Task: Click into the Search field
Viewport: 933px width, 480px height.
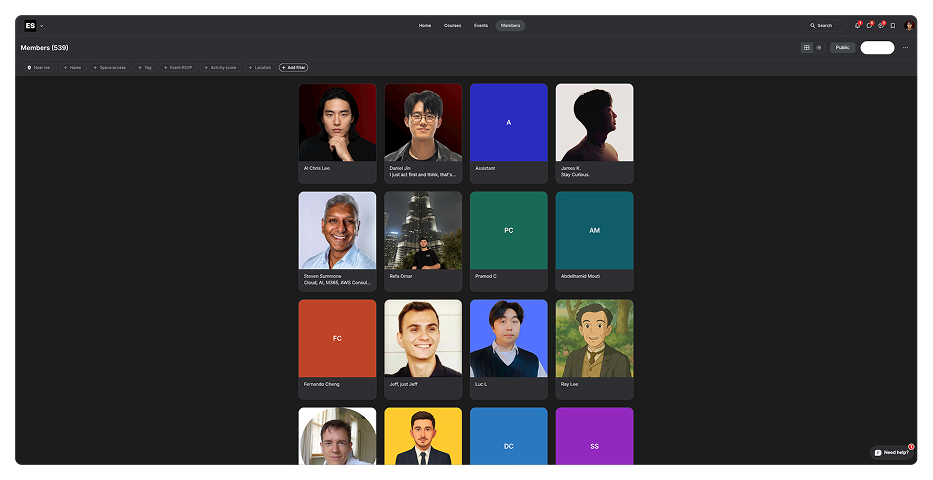Action: tap(825, 26)
